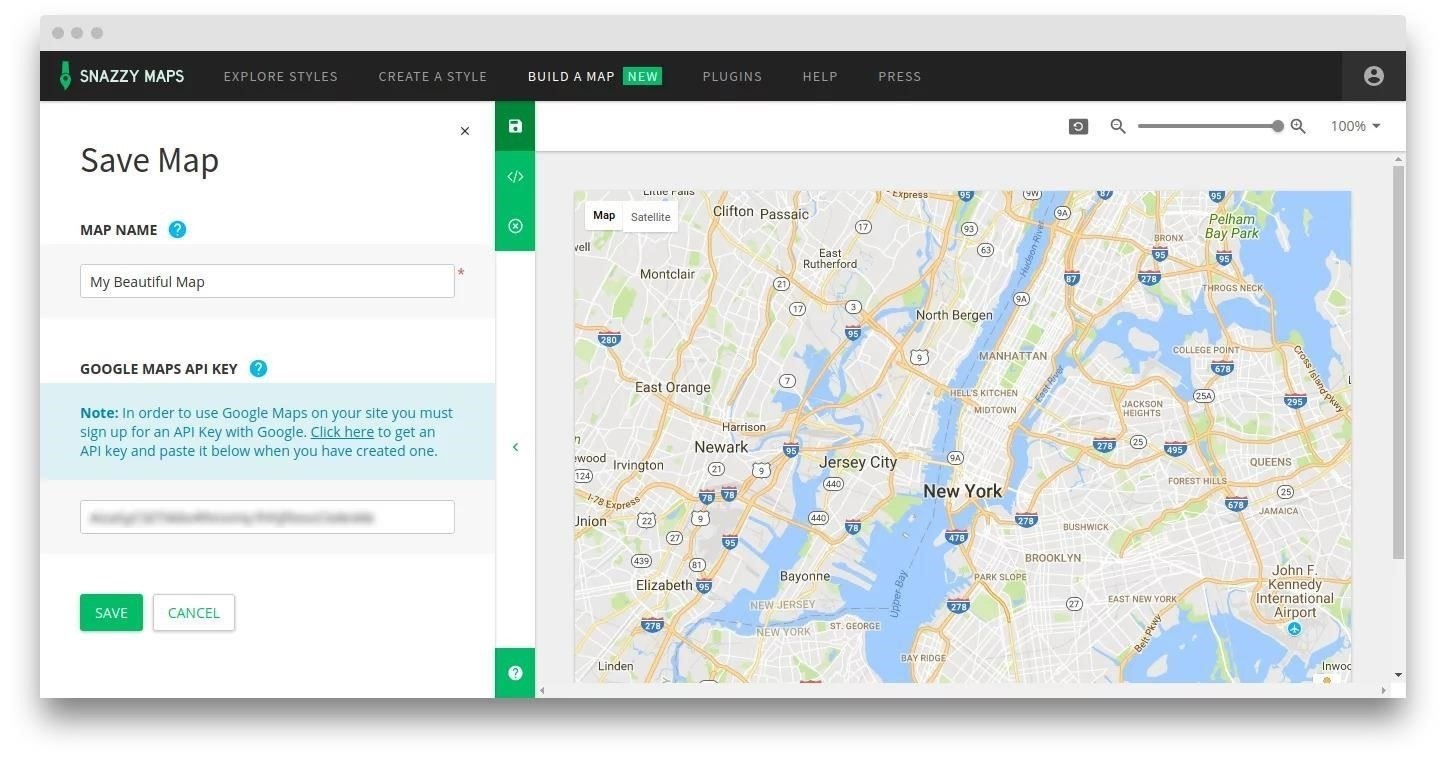Open Explore Styles menu
This screenshot has width=1446, height=768.
280,76
